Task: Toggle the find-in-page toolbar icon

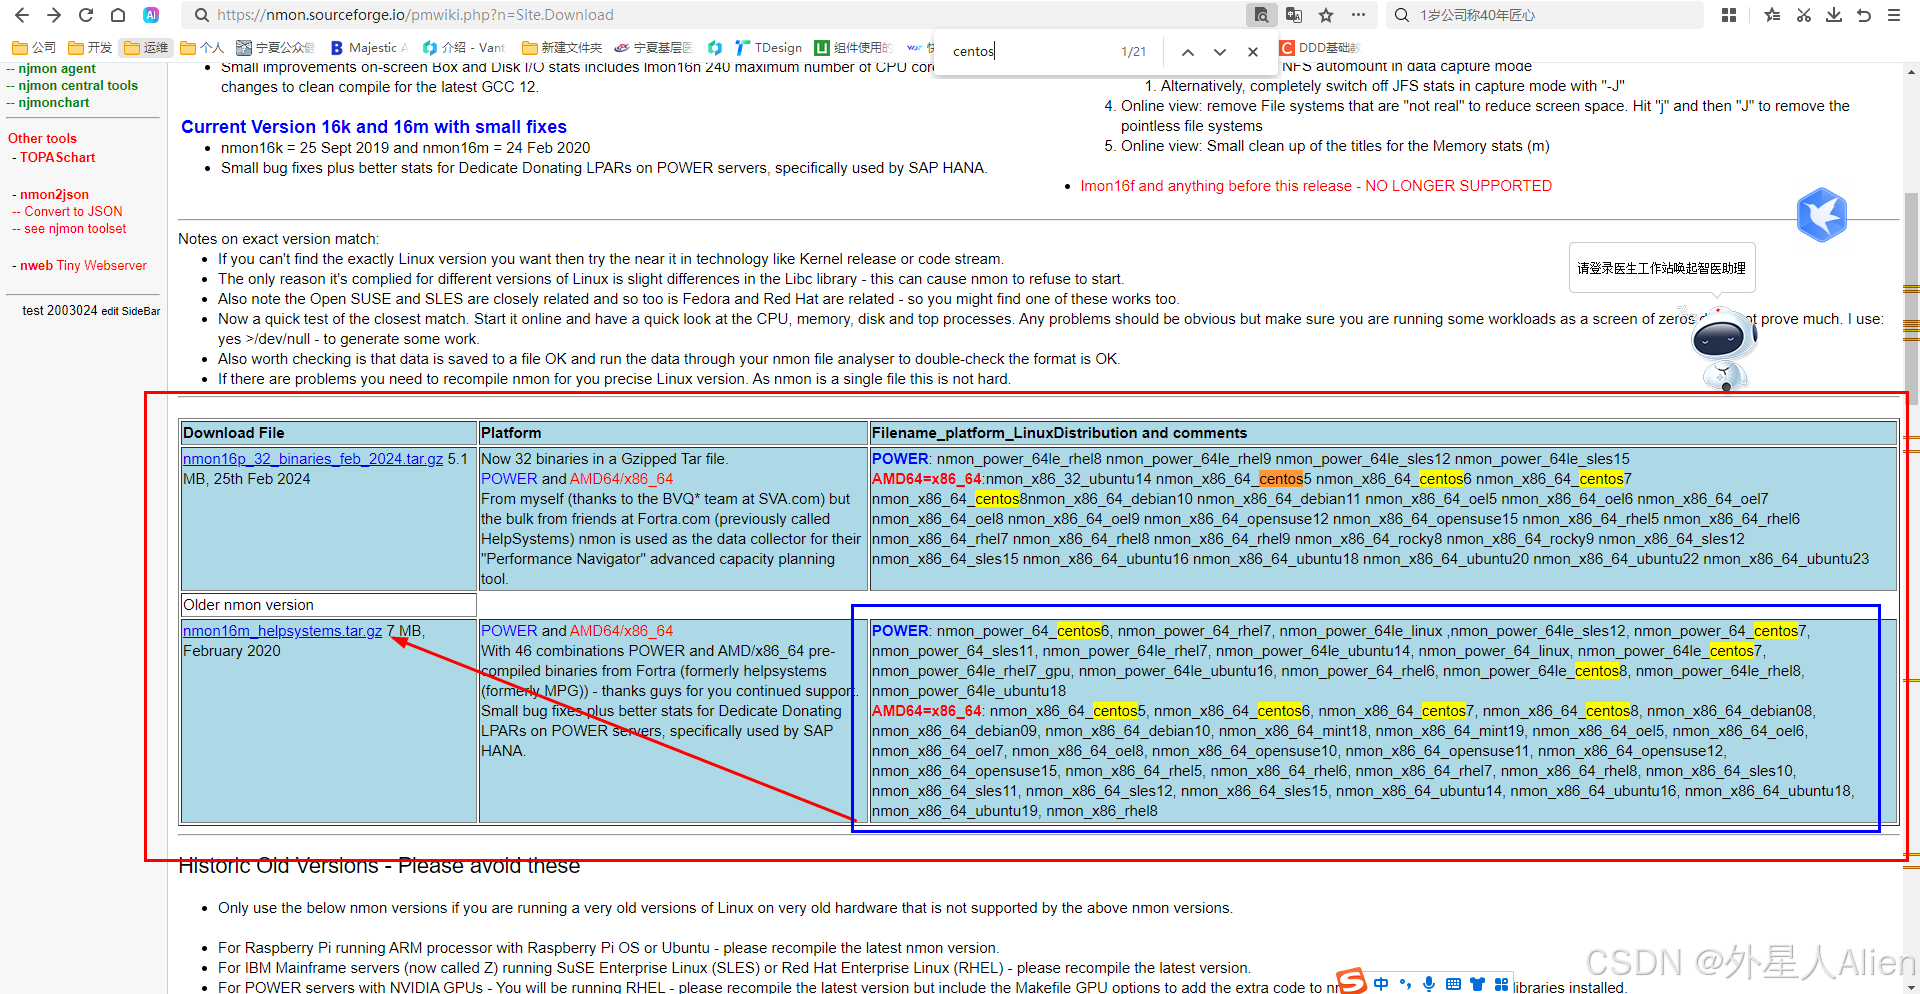Action: [x=1261, y=15]
